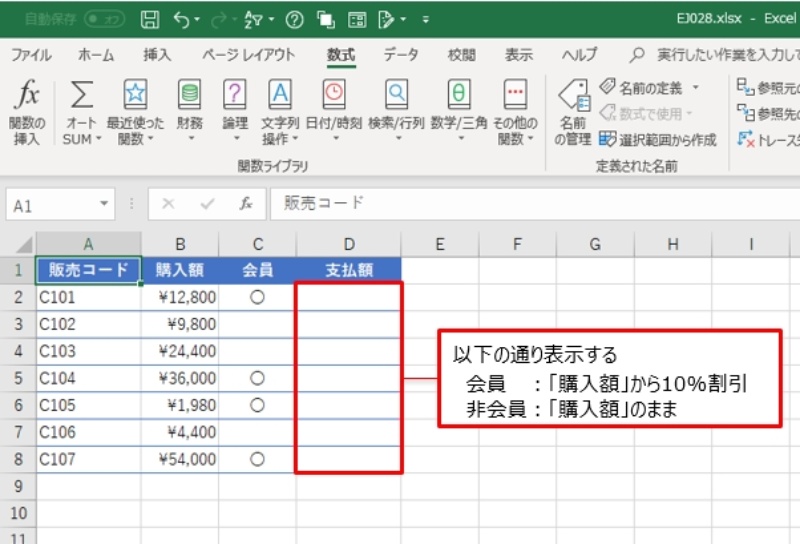800x544 pixels.
Task: Open the 論理 logical functions icon
Action: click(235, 97)
